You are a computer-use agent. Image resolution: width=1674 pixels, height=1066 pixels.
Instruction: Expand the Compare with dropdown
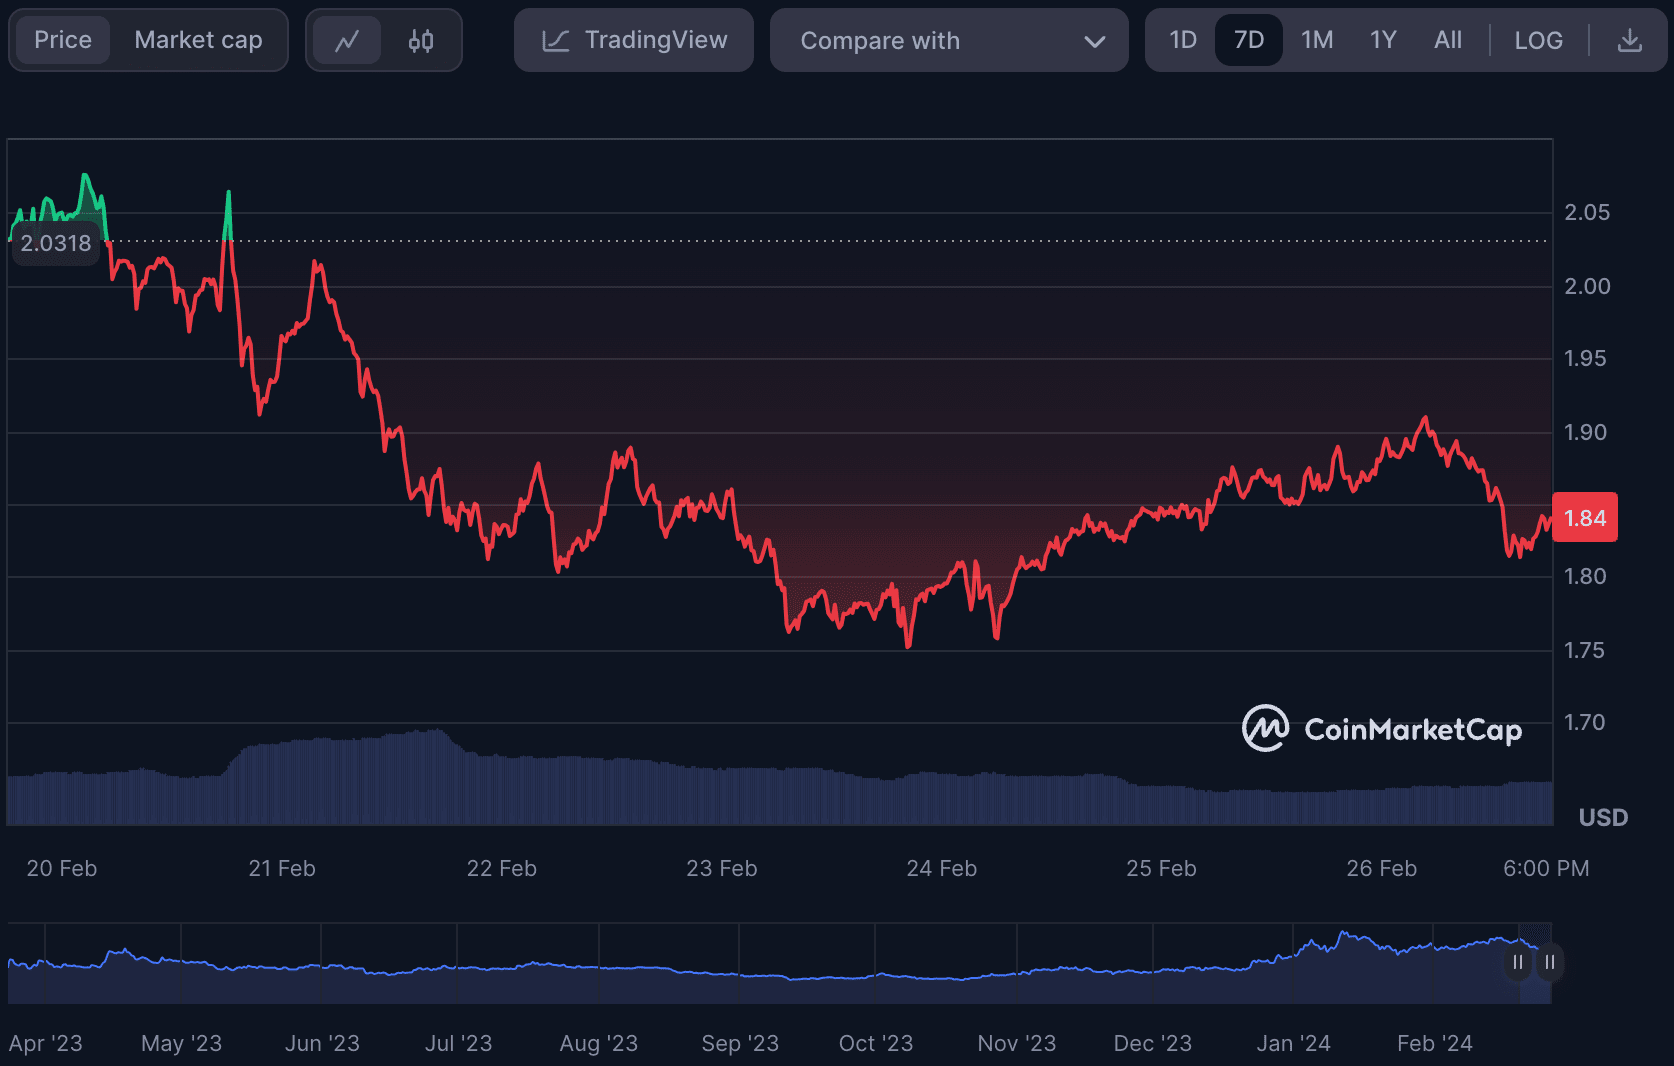[949, 40]
